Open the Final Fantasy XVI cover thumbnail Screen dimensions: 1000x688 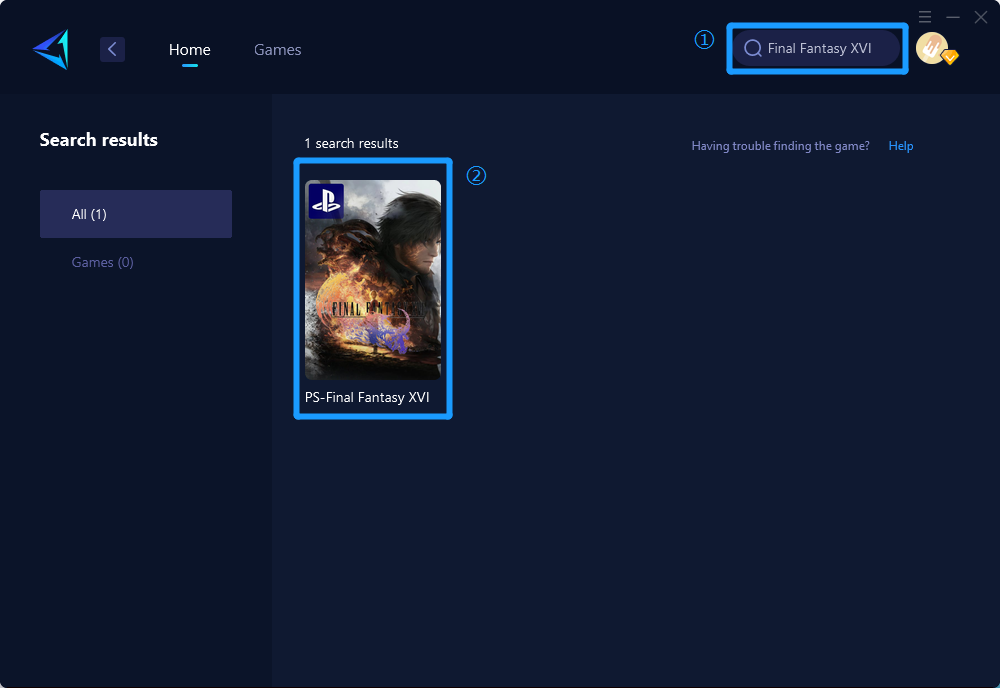click(x=373, y=280)
